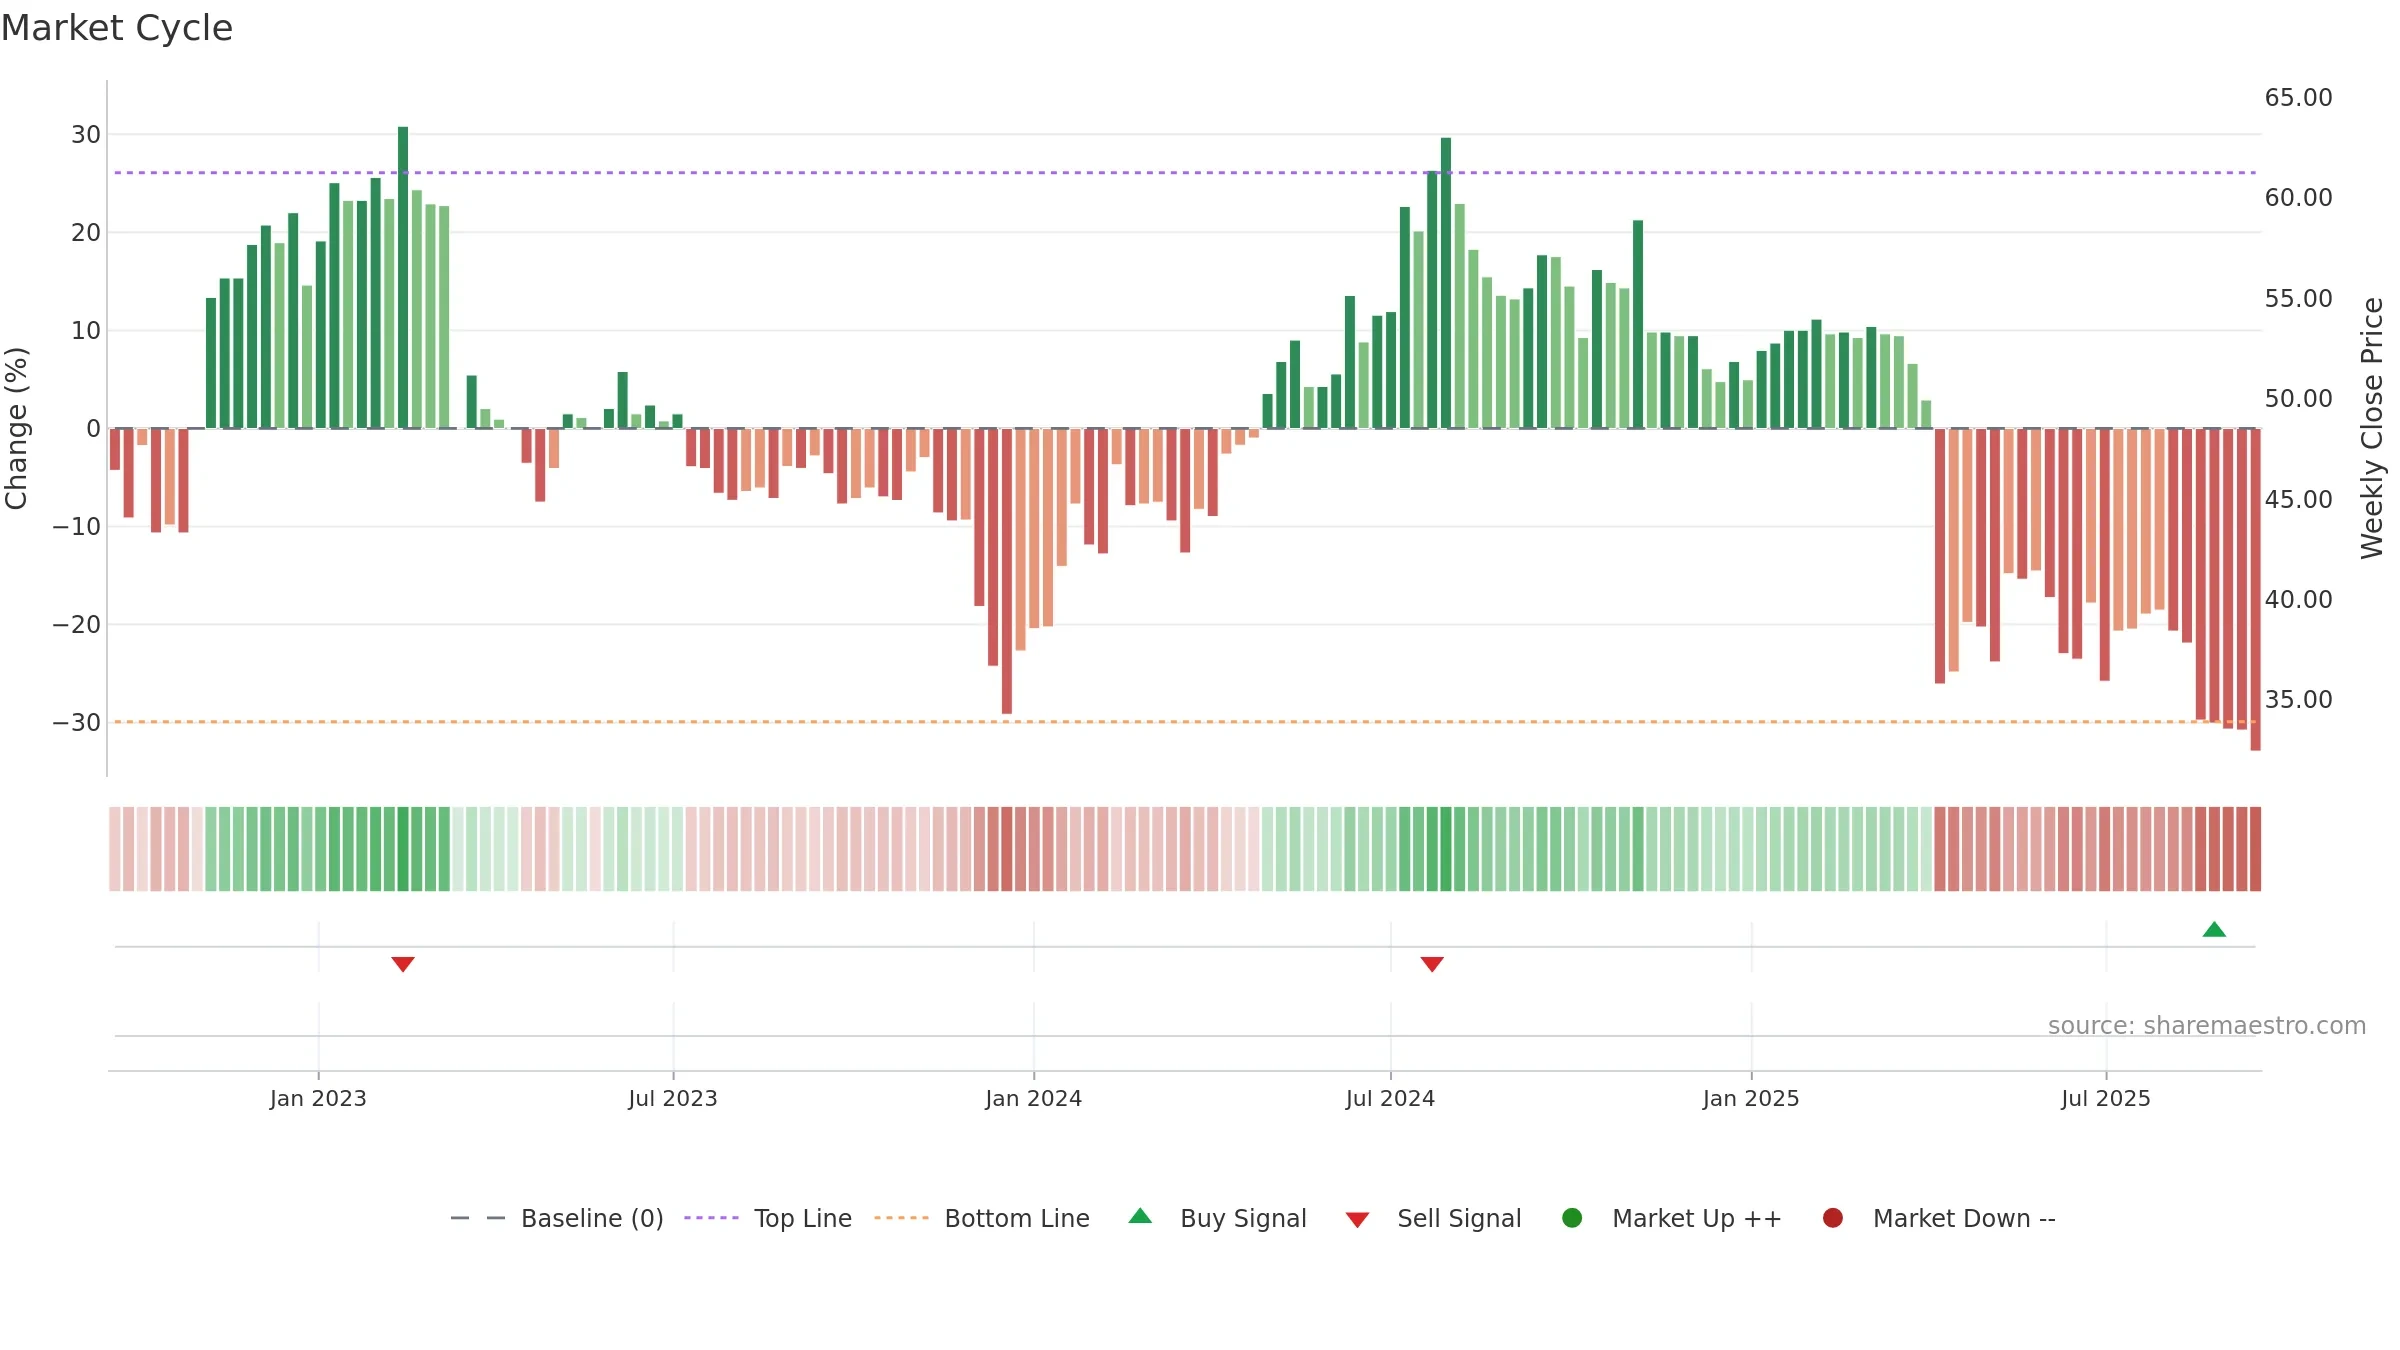Image resolution: width=2400 pixels, height=1350 pixels.
Task: Click the orange dotted Bottom Line legend sample
Action: [901, 1218]
